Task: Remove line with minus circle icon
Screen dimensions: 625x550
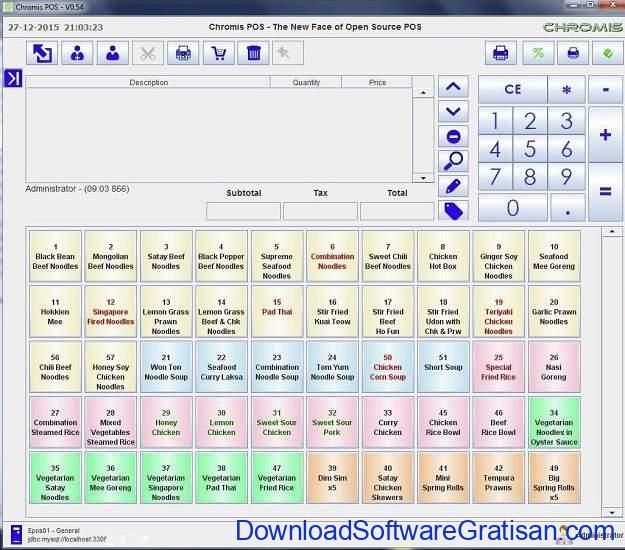Action: point(453,137)
